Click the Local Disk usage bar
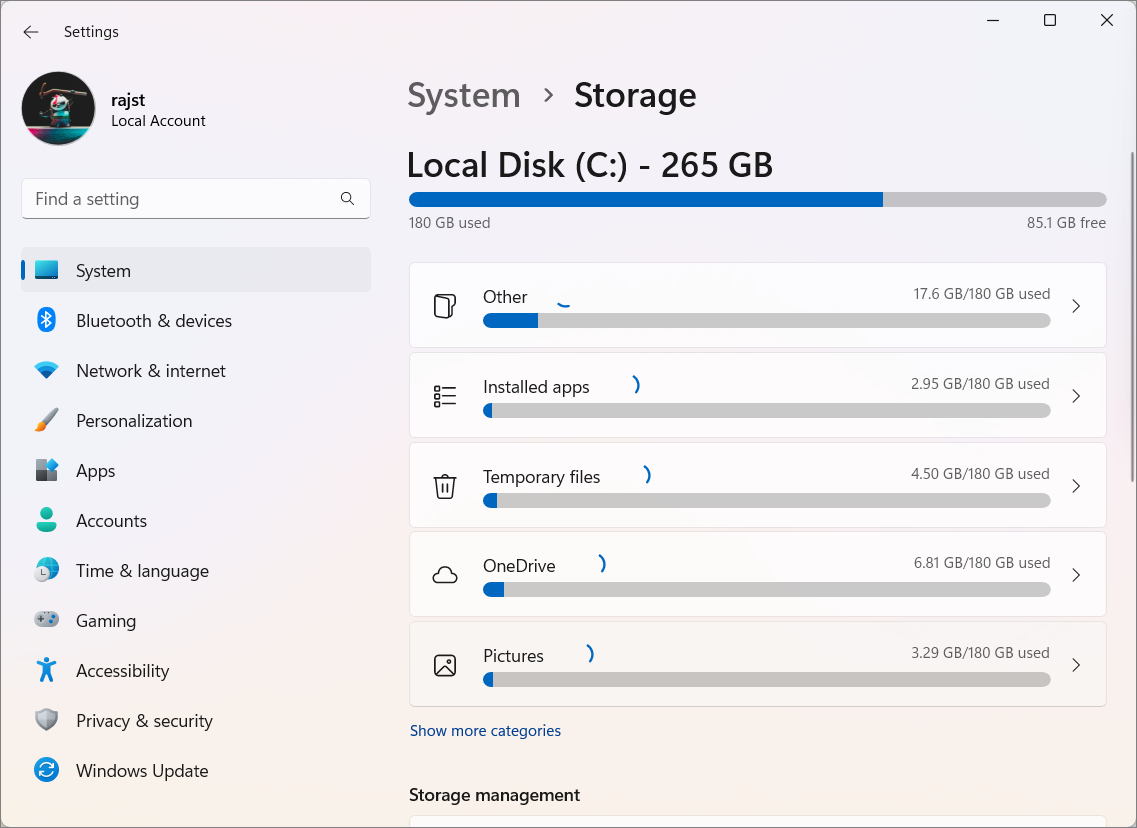 click(757, 199)
